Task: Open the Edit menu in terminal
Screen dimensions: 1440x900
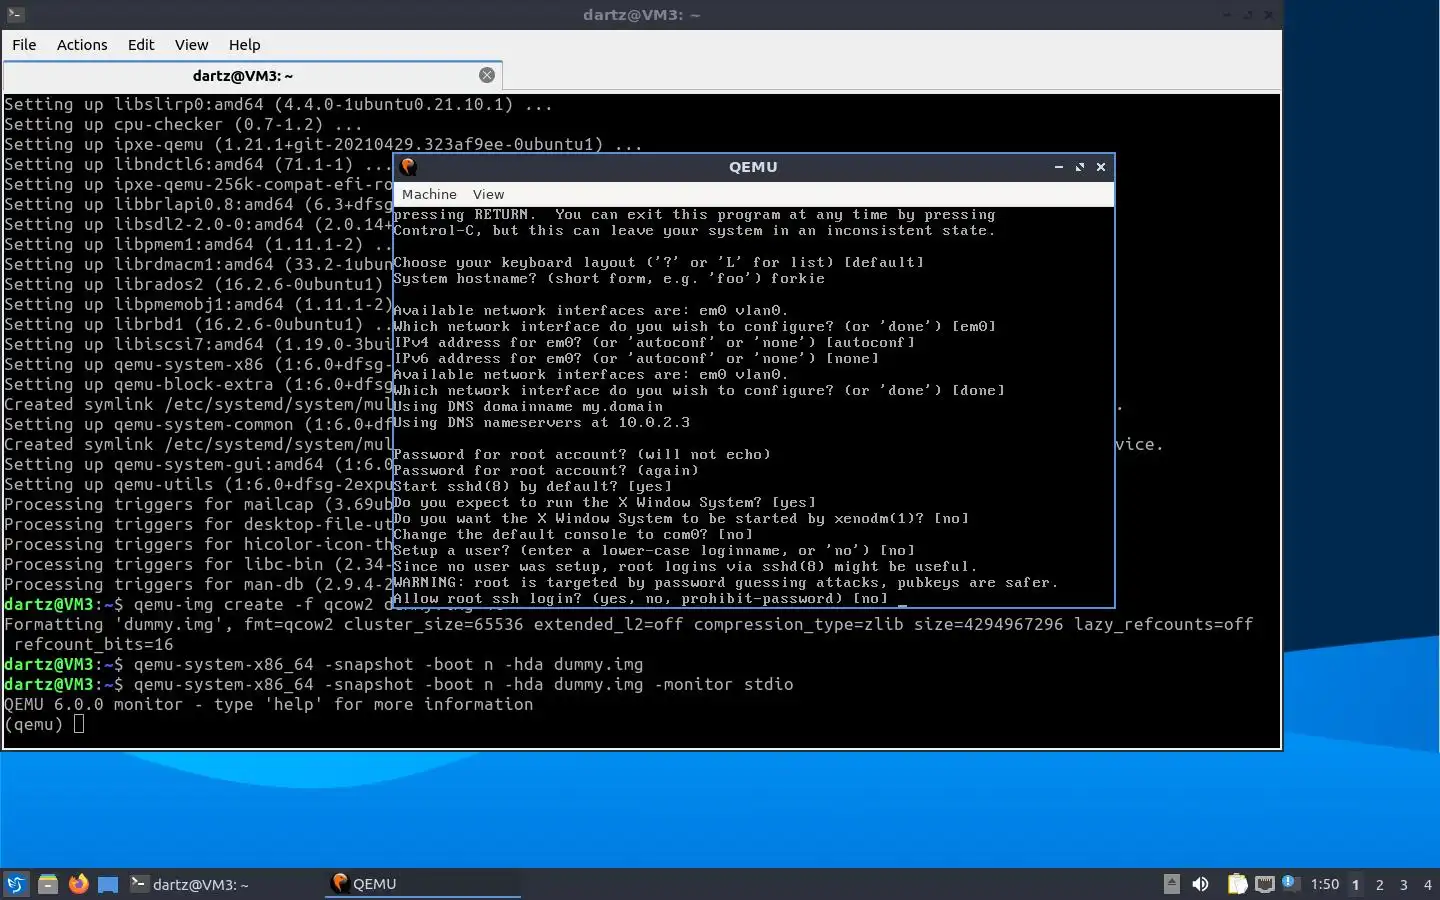Action: 141,45
